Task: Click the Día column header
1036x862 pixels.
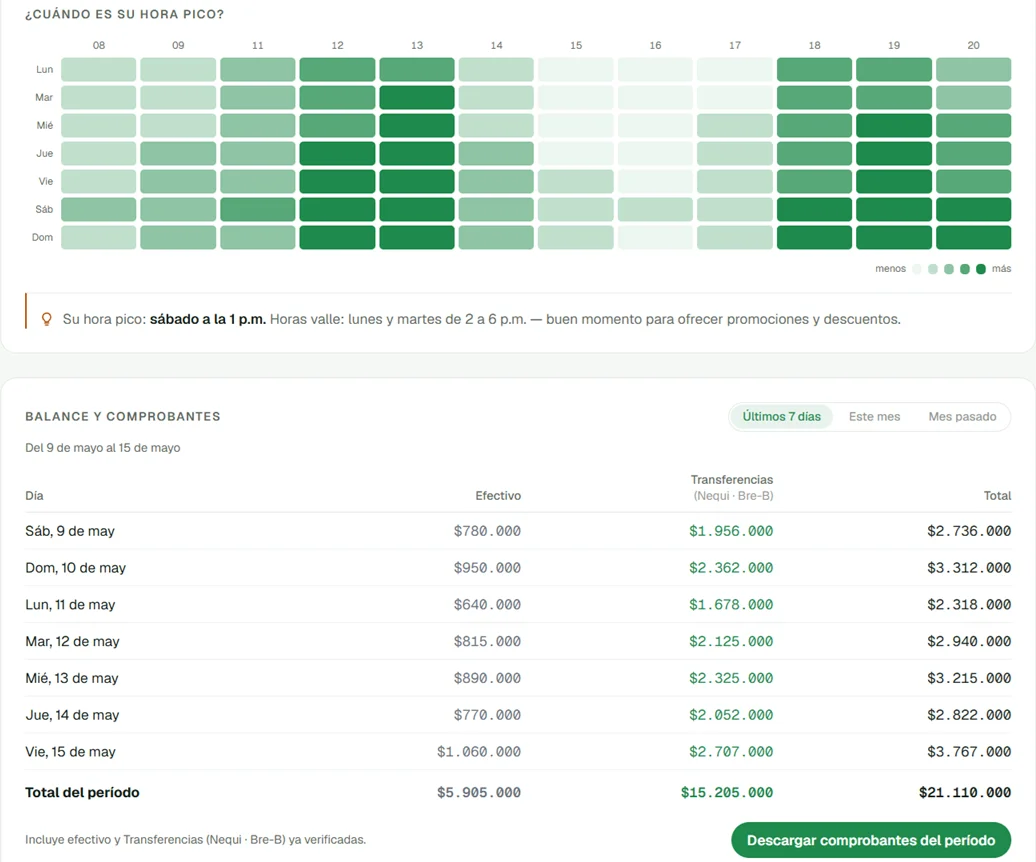Action: 34,496
